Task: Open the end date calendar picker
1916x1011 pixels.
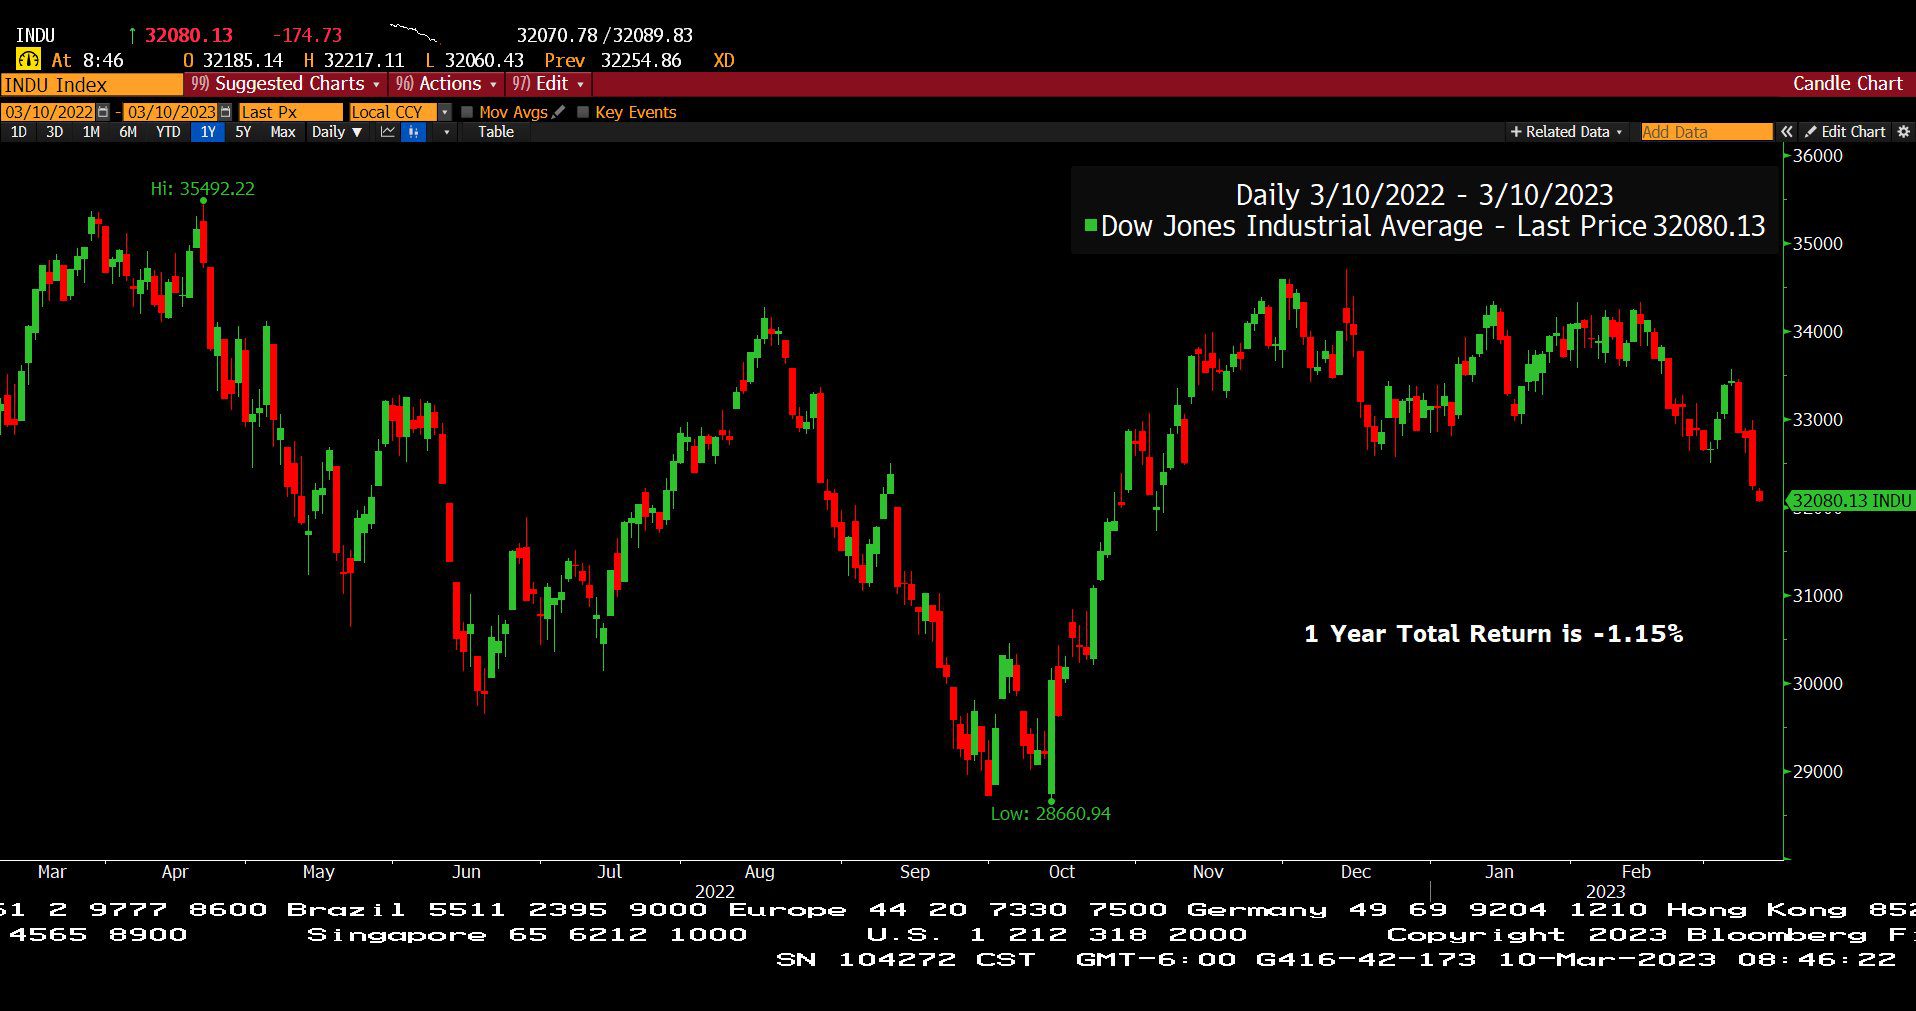Action: [x=226, y=112]
